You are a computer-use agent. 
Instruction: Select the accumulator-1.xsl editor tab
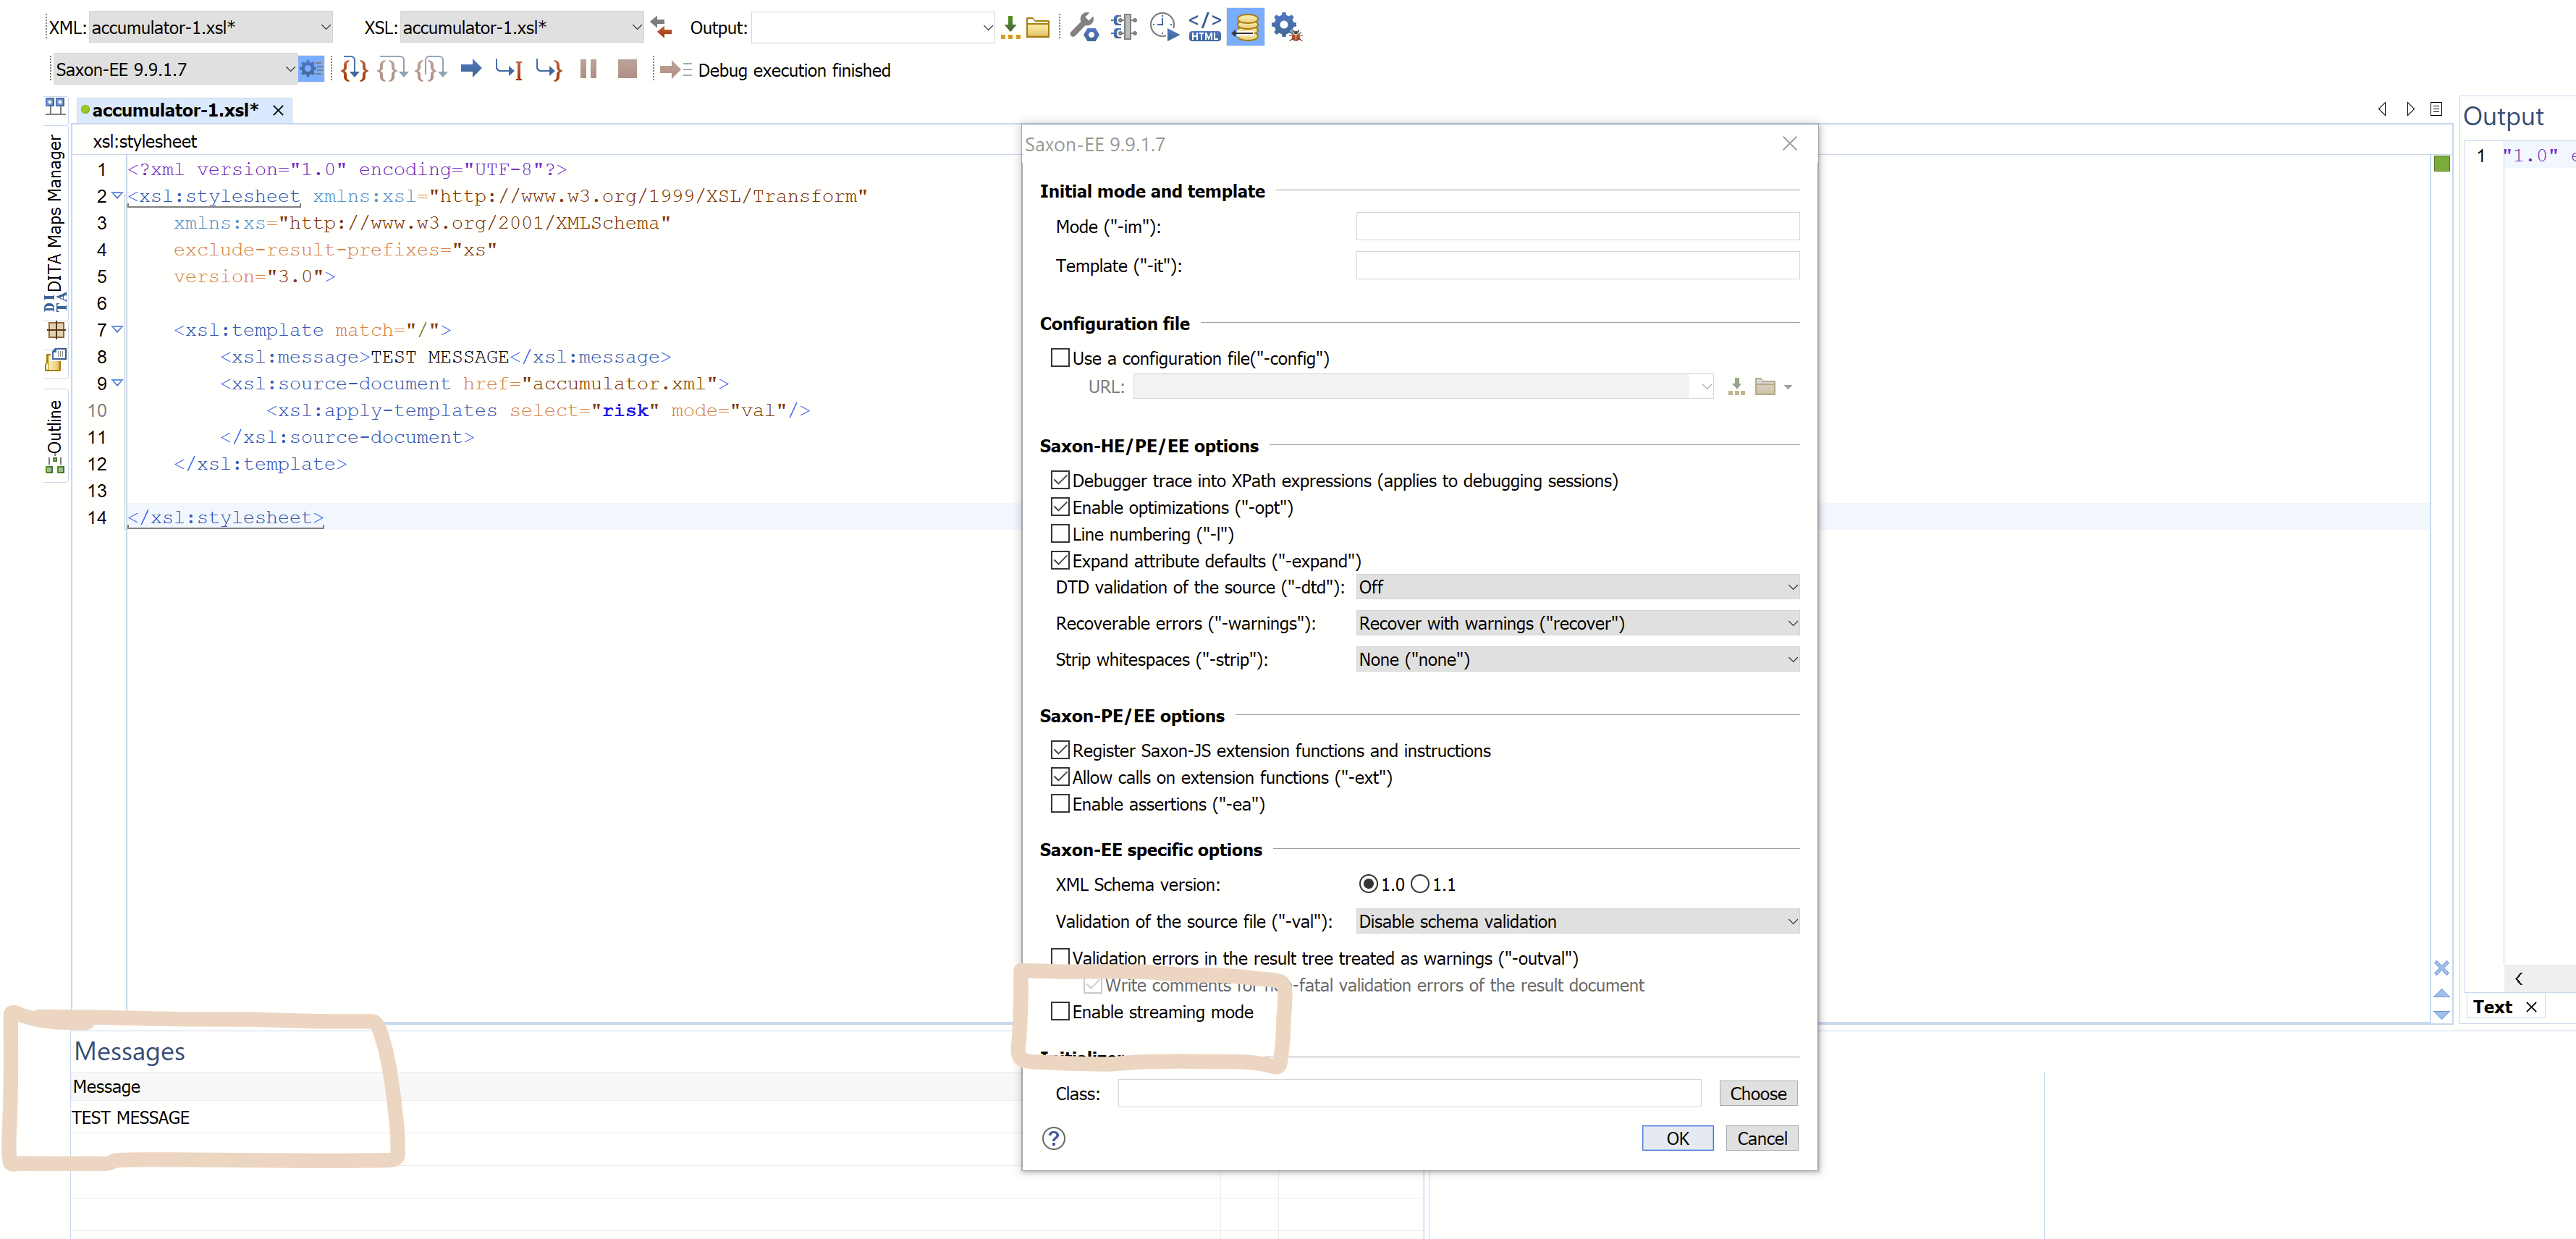point(175,110)
